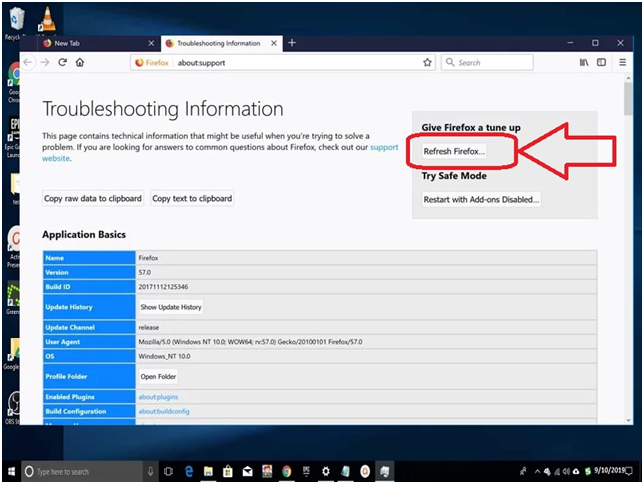Viewport: 644px width, 484px height.
Task: Bookmark this page with the star
Action: [427, 62]
